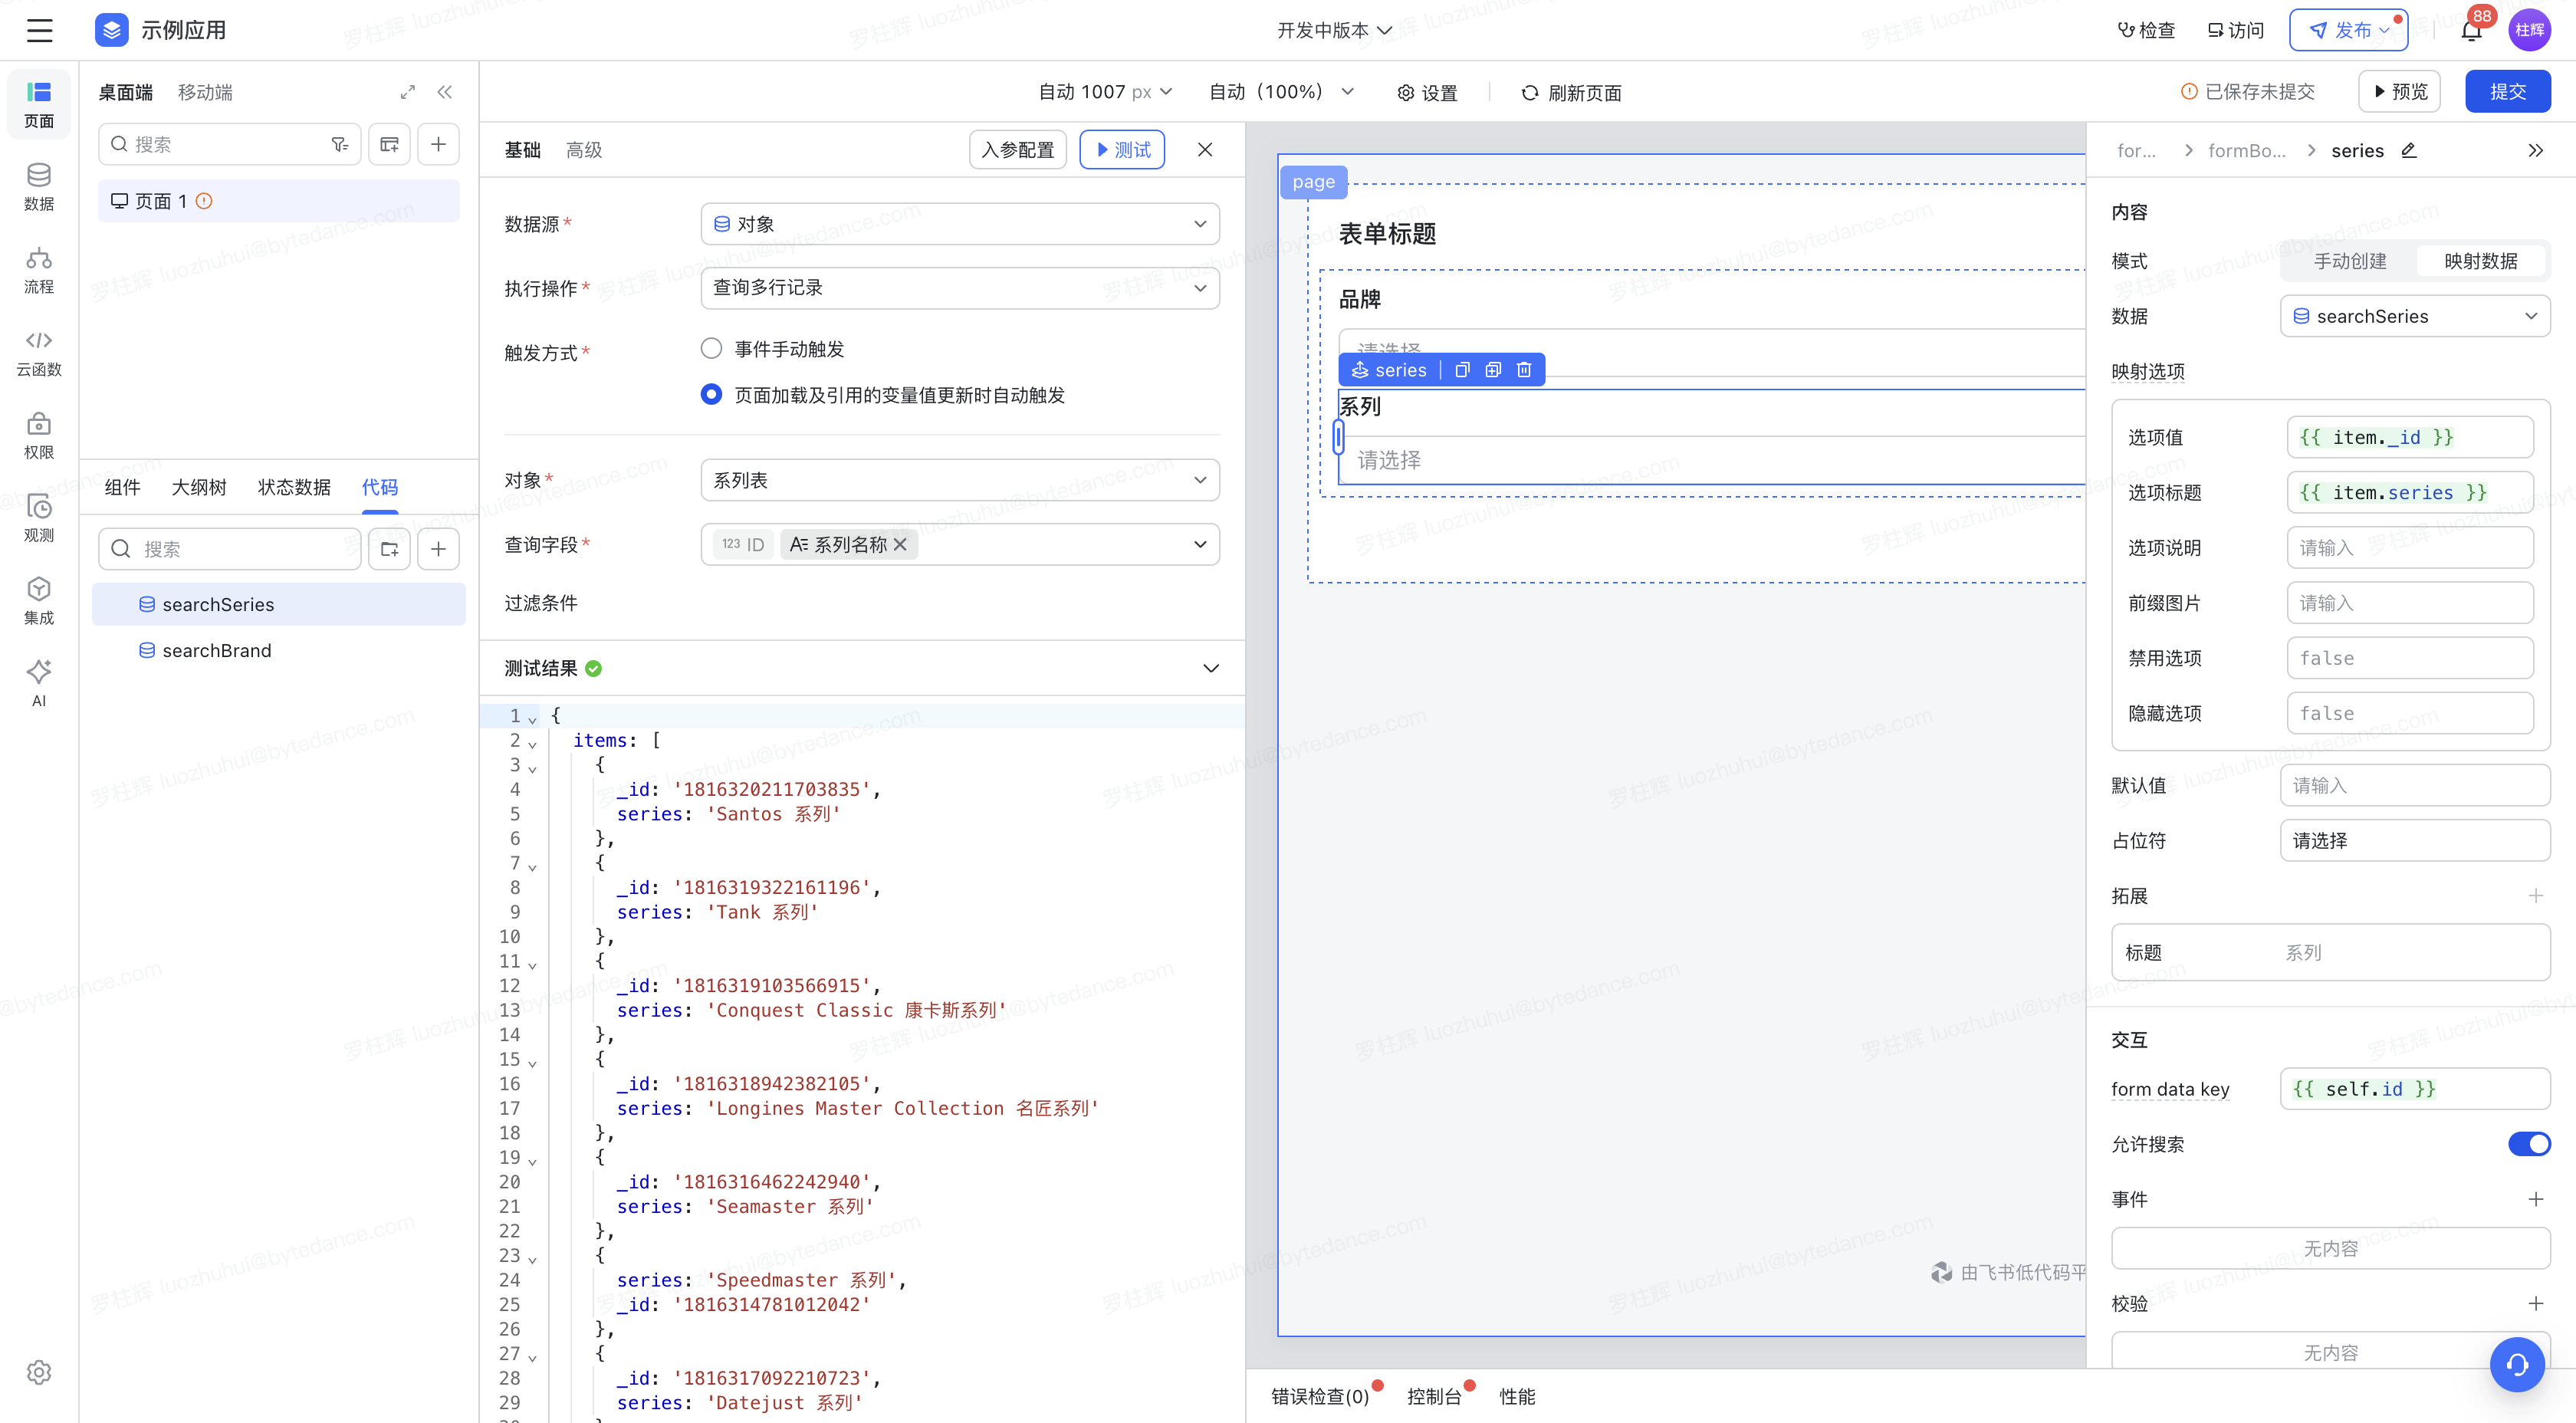
Task: Add an 拓展 item with plus
Action: point(2535,896)
